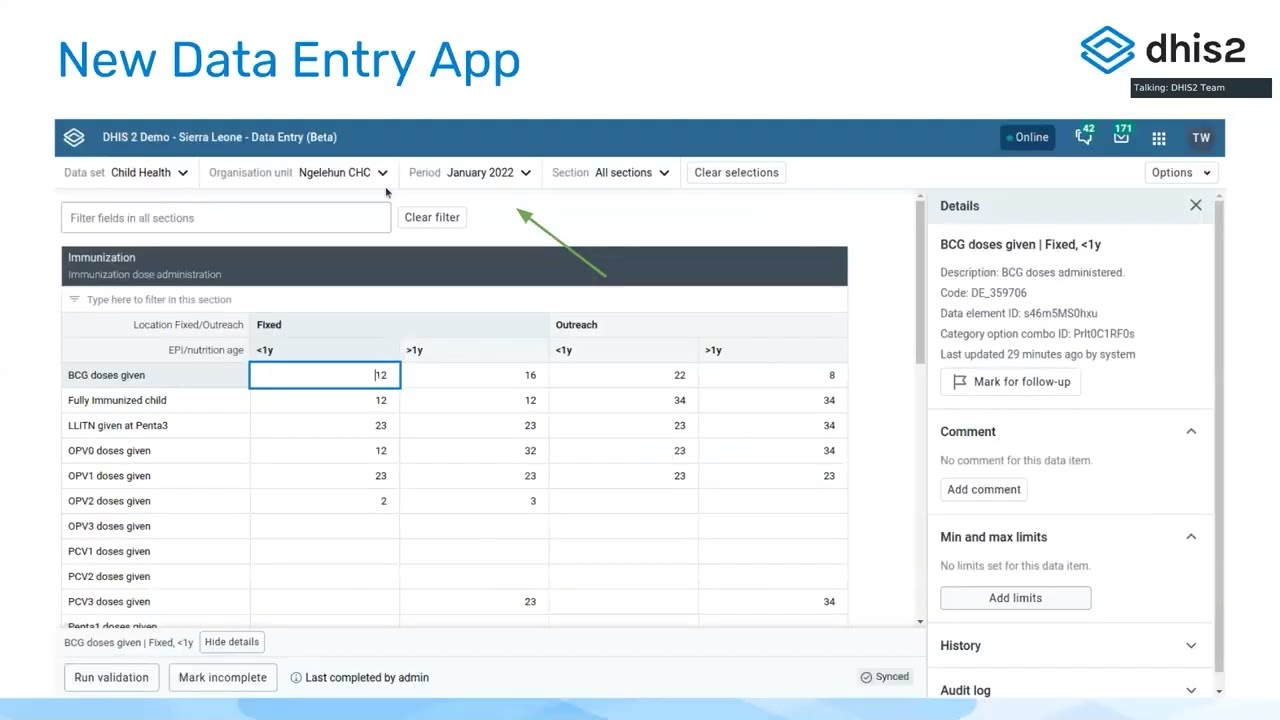Click the Talking: DHIS2 Team overlay label

pos(1201,88)
